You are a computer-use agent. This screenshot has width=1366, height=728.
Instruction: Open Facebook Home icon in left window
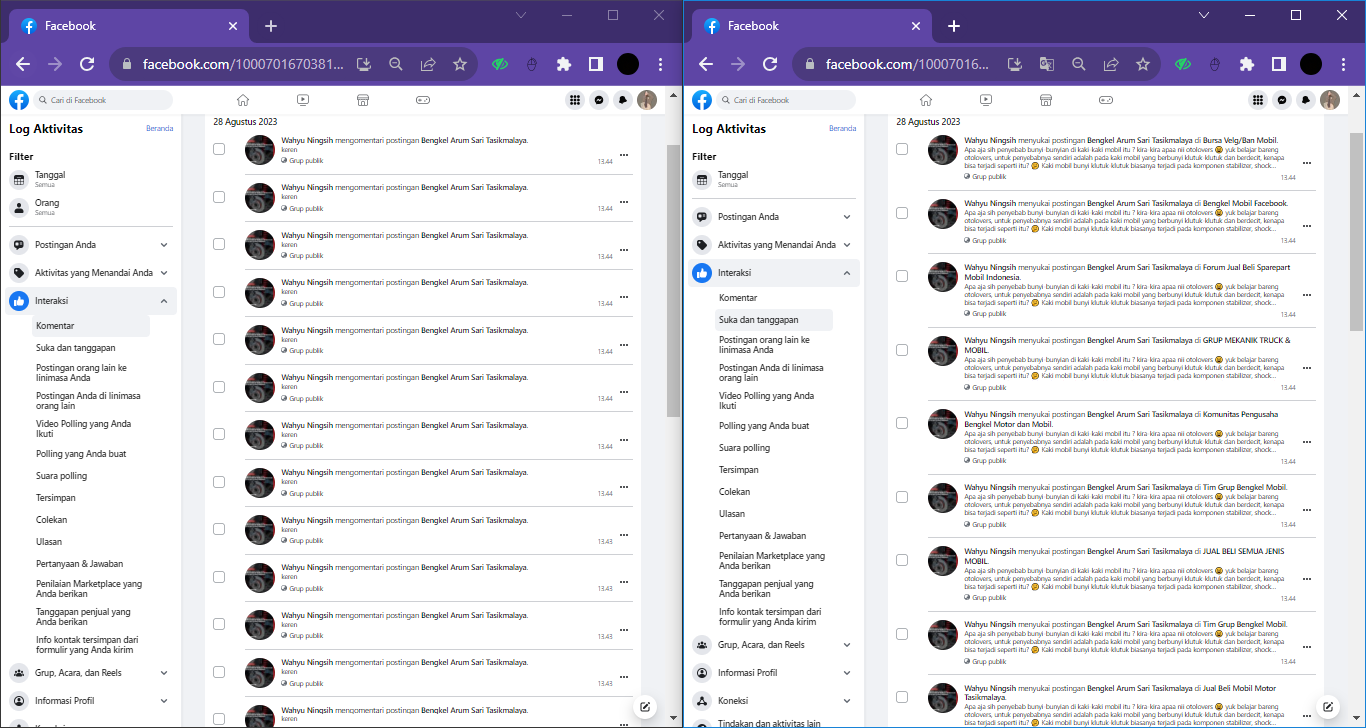tap(242, 100)
